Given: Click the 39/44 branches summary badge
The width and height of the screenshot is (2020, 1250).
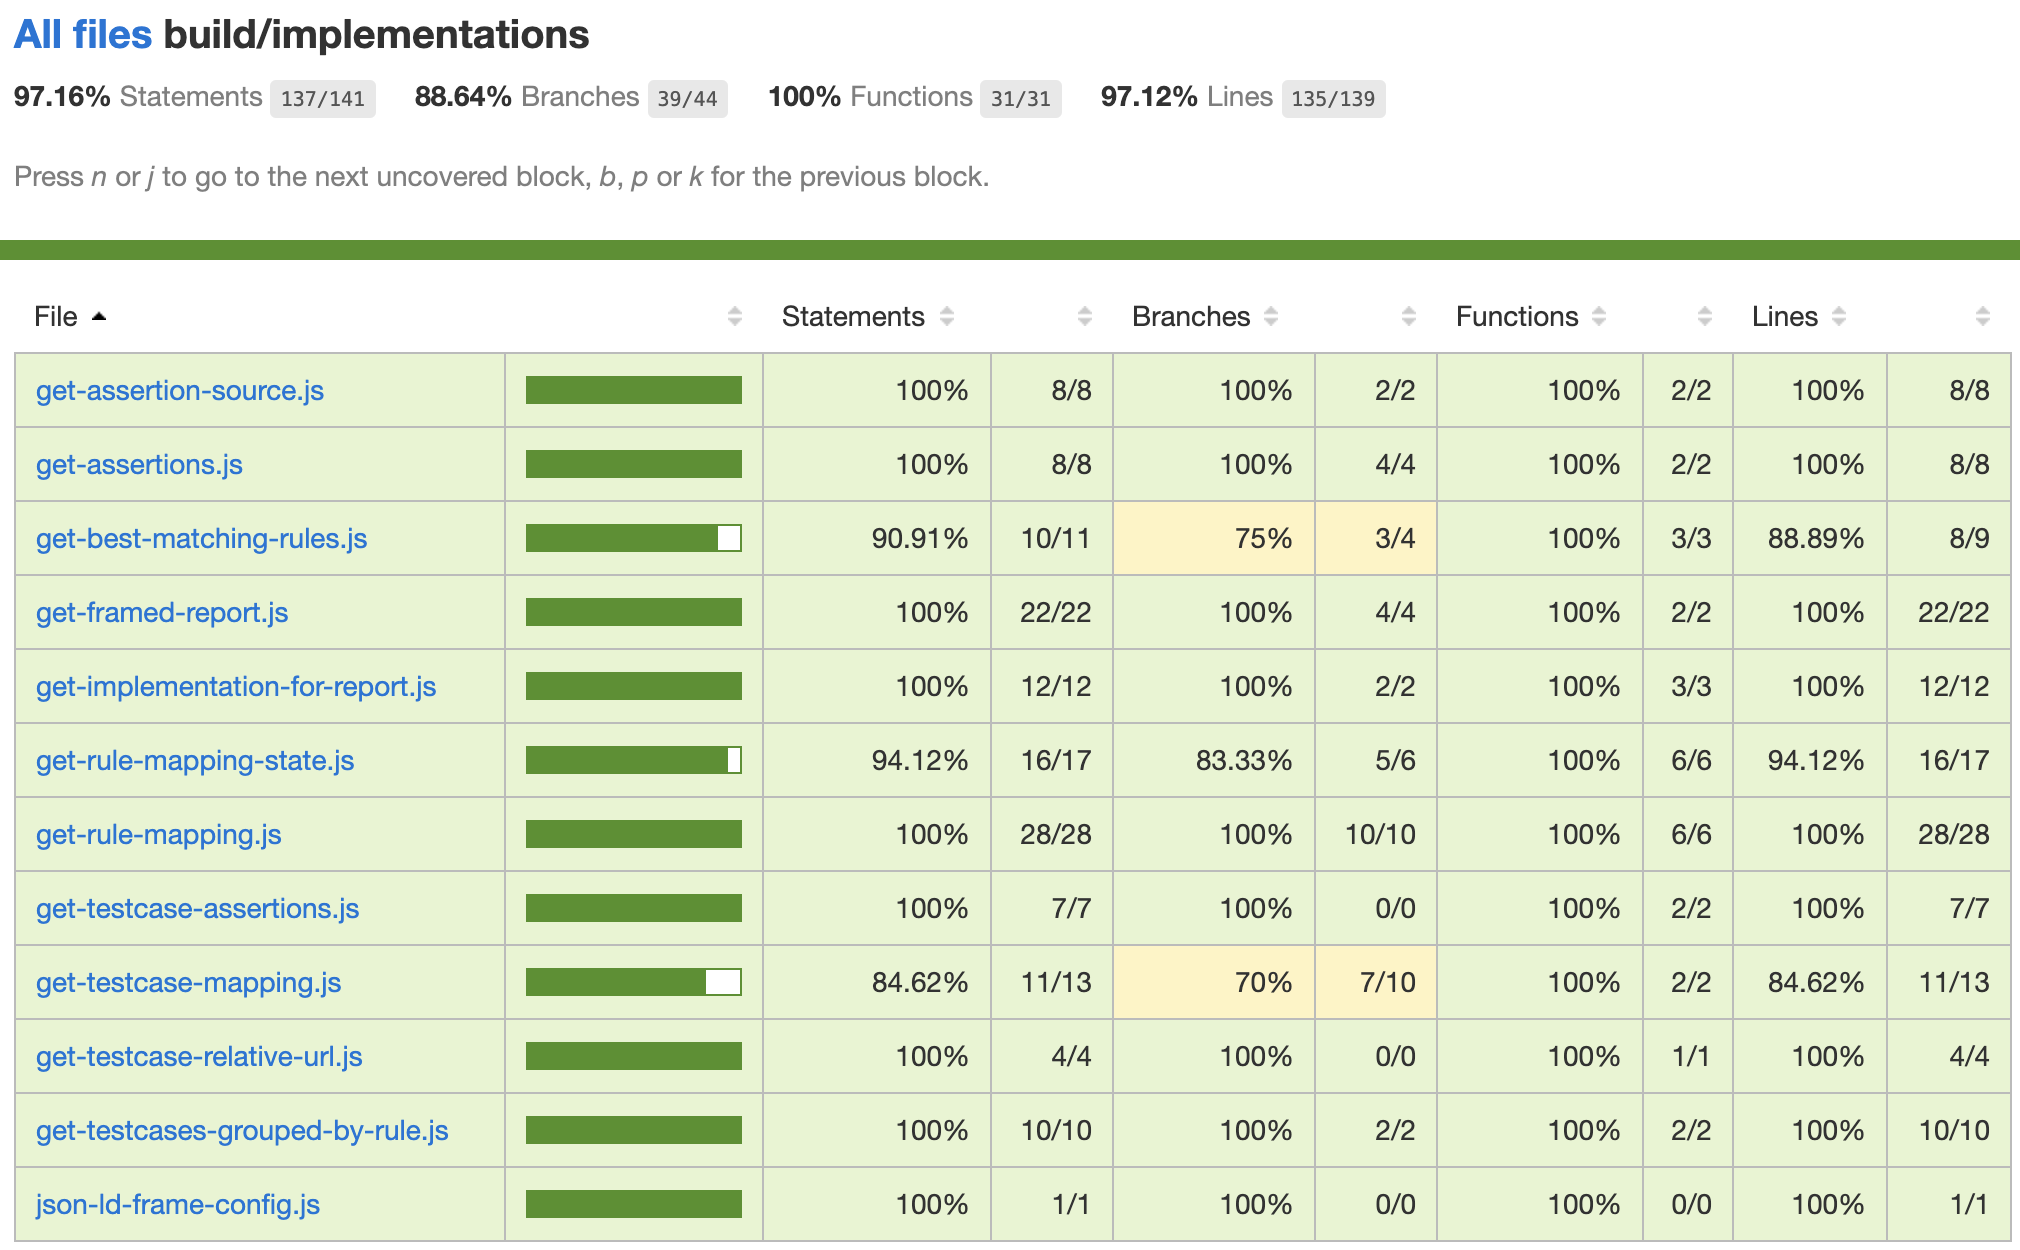Looking at the screenshot, I should click(x=687, y=99).
